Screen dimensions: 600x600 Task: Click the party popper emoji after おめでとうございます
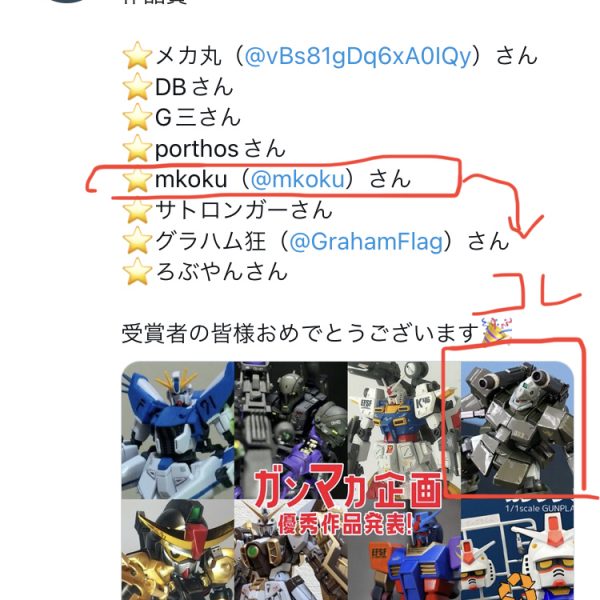(x=496, y=331)
